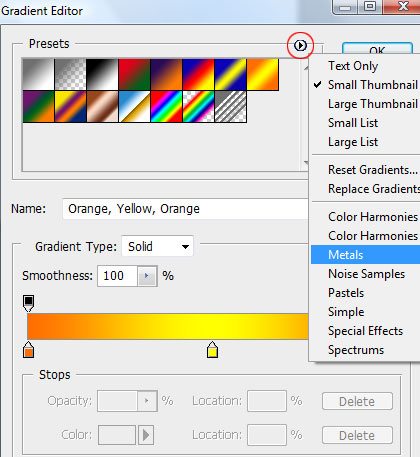420x457 pixels.
Task: Open the Gradient Type dropdown
Action: click(157, 246)
